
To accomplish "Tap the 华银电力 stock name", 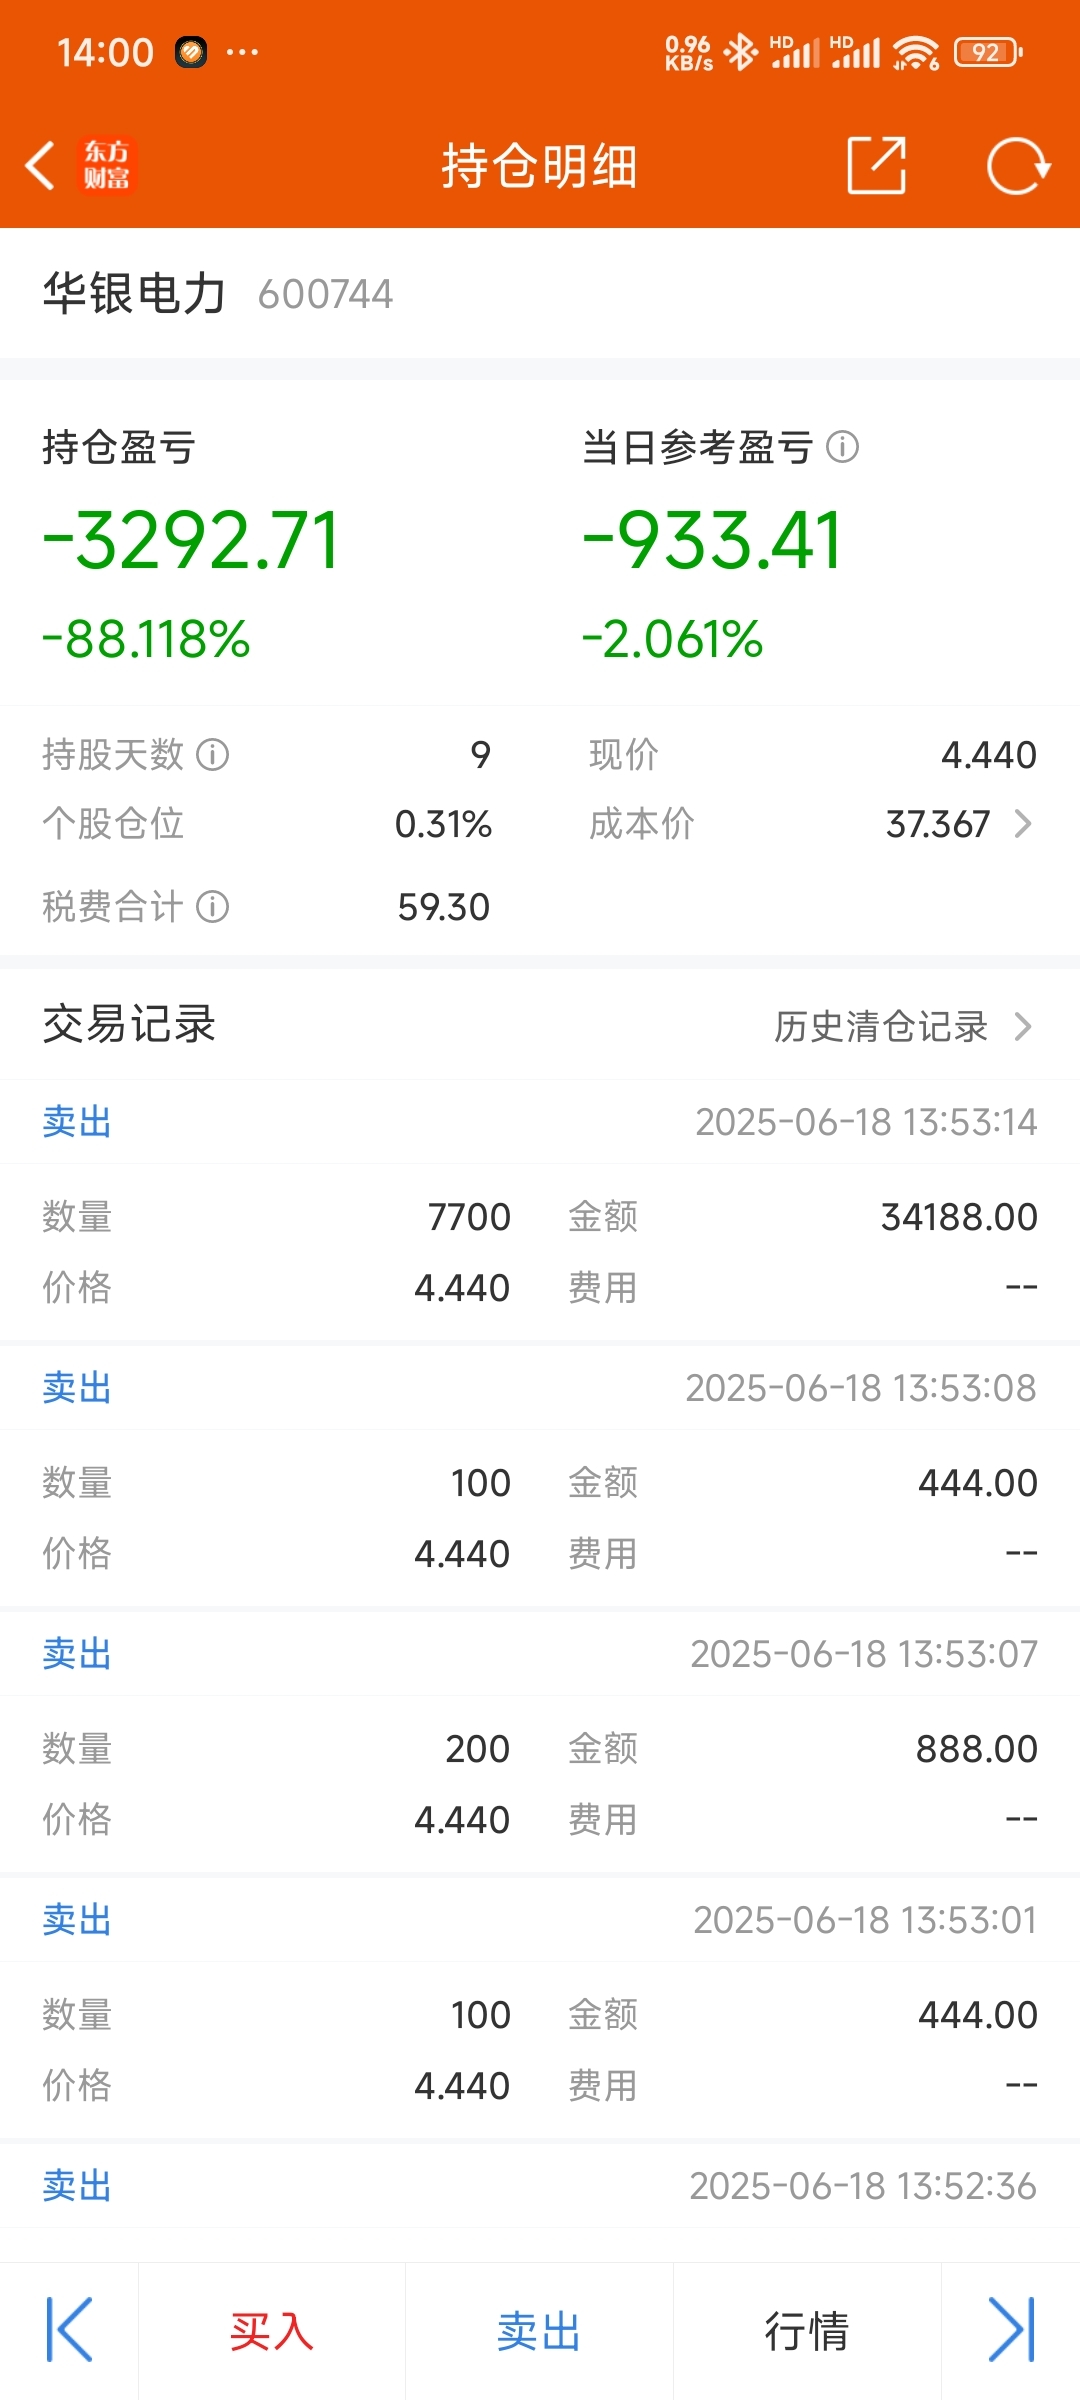I will (134, 294).
